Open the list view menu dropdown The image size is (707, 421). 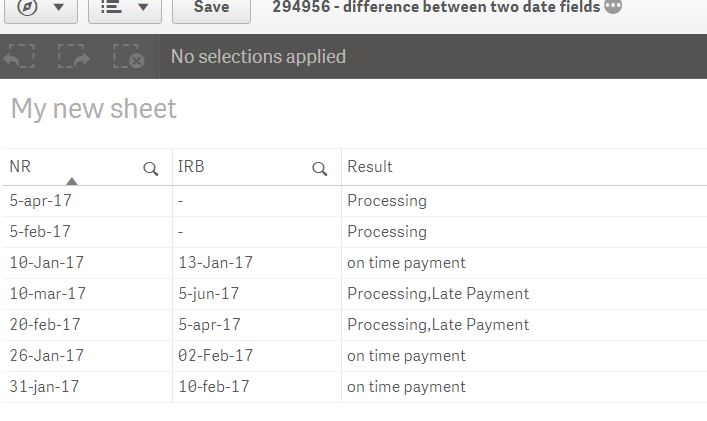point(124,8)
